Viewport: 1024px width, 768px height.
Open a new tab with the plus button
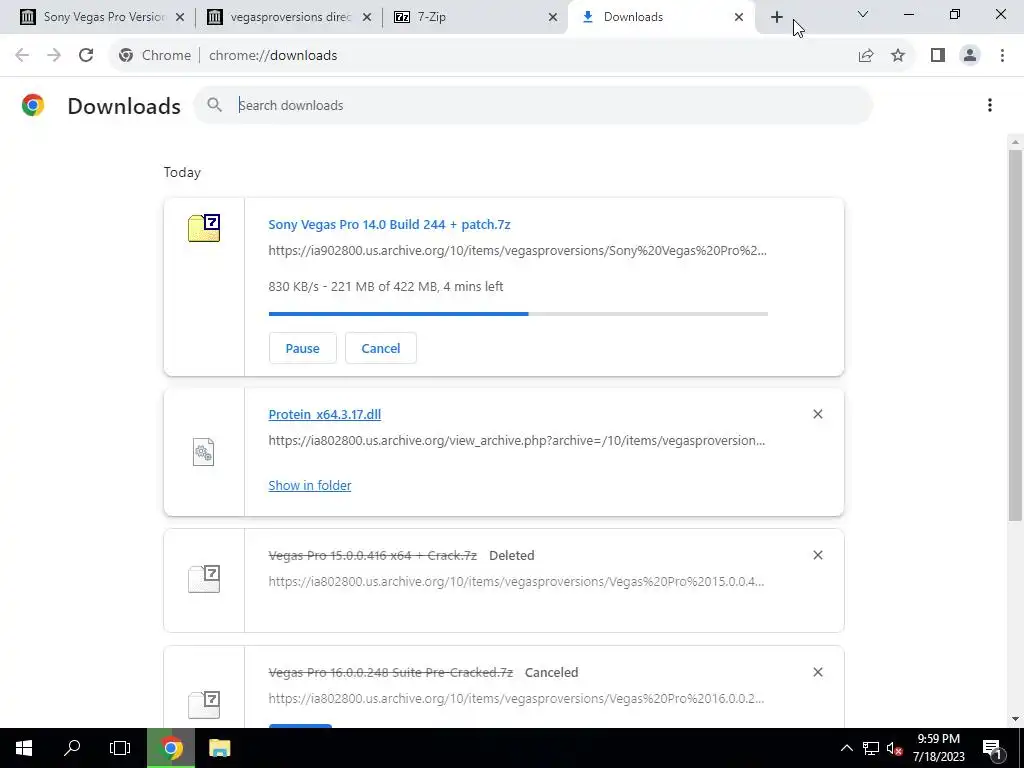click(x=776, y=17)
